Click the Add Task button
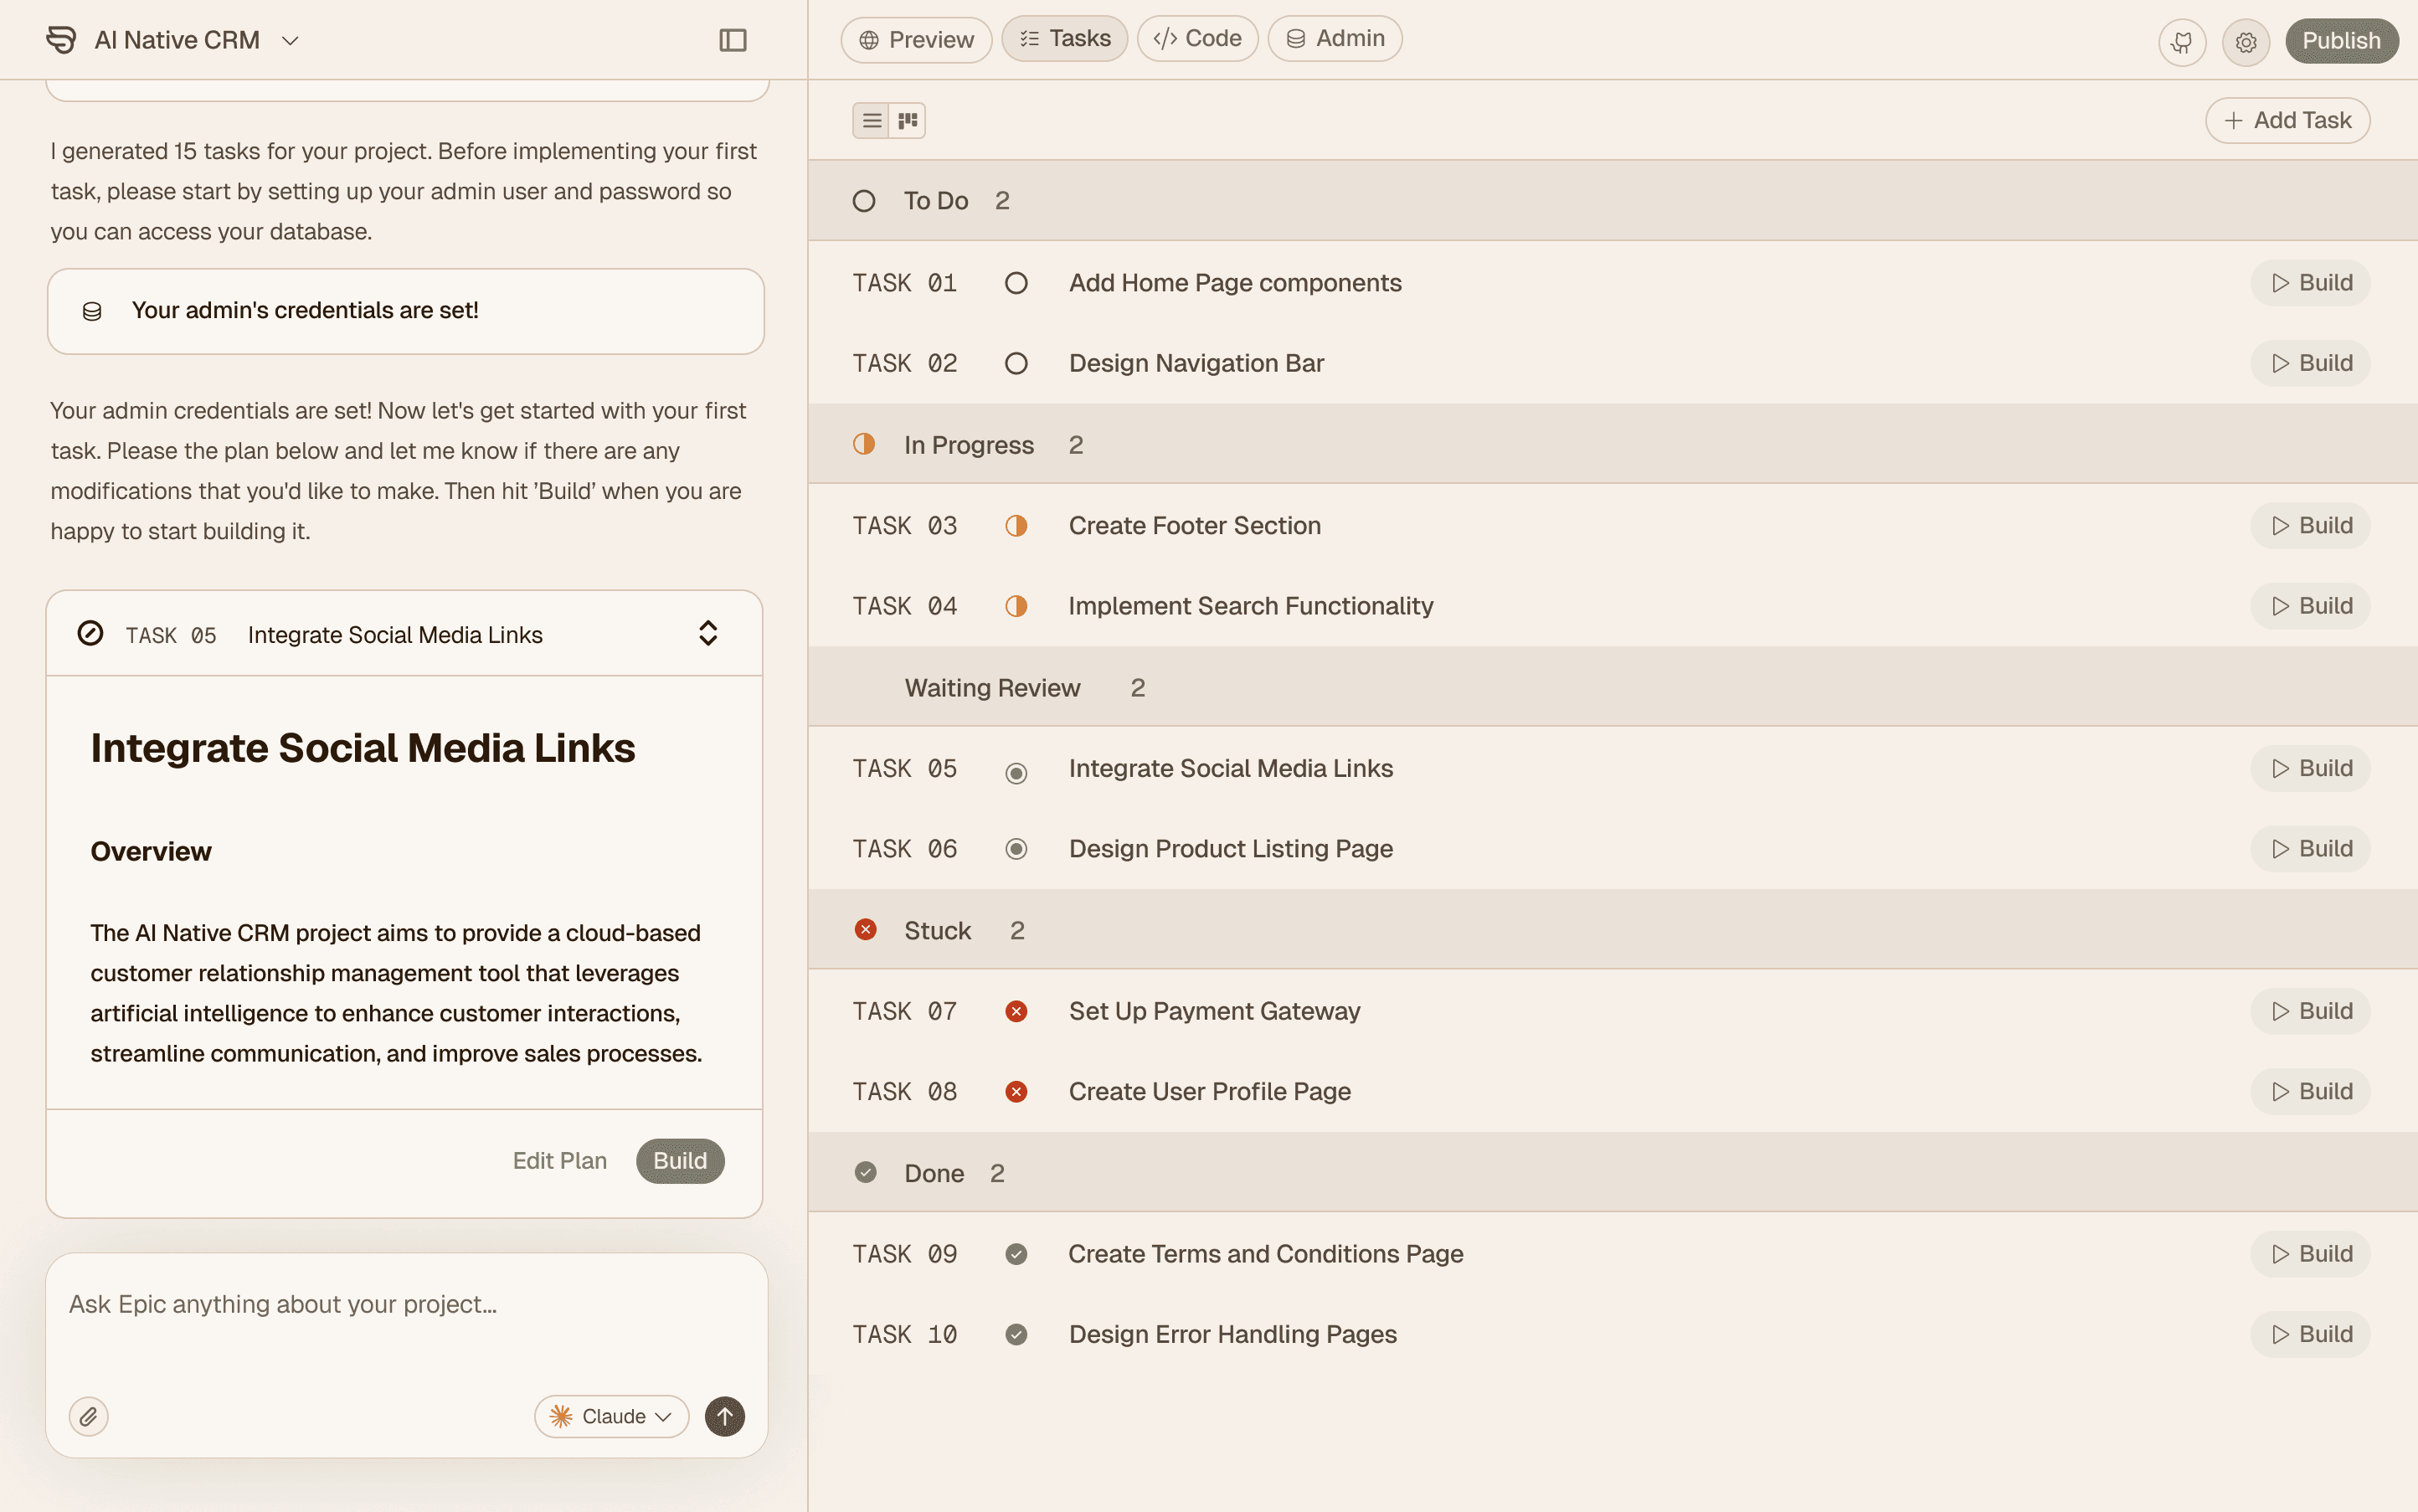 2287,120
